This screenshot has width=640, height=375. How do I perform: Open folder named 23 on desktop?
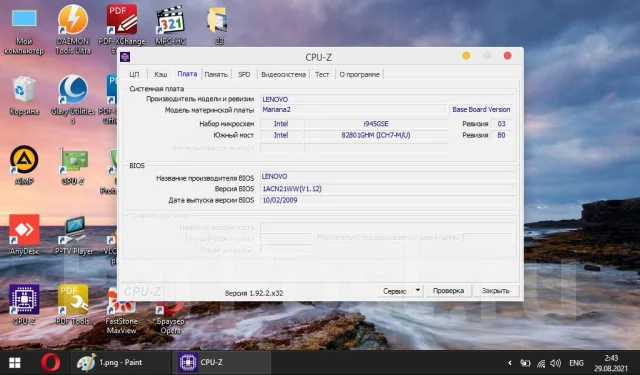coord(218,25)
